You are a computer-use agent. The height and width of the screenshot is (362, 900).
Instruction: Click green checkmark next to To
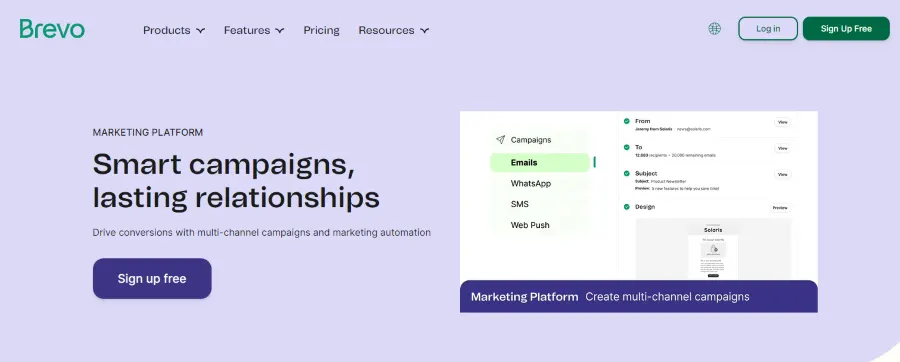(627, 147)
